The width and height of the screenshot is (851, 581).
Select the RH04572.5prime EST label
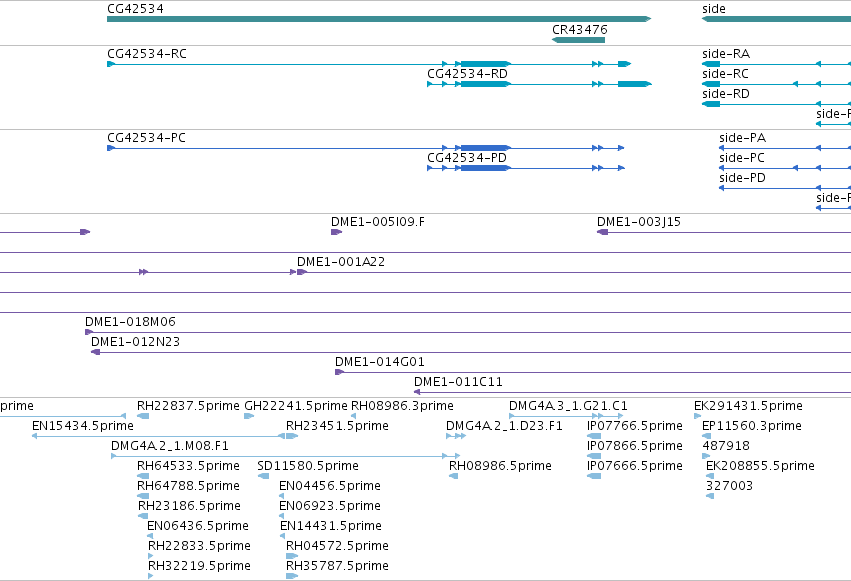click(337, 546)
